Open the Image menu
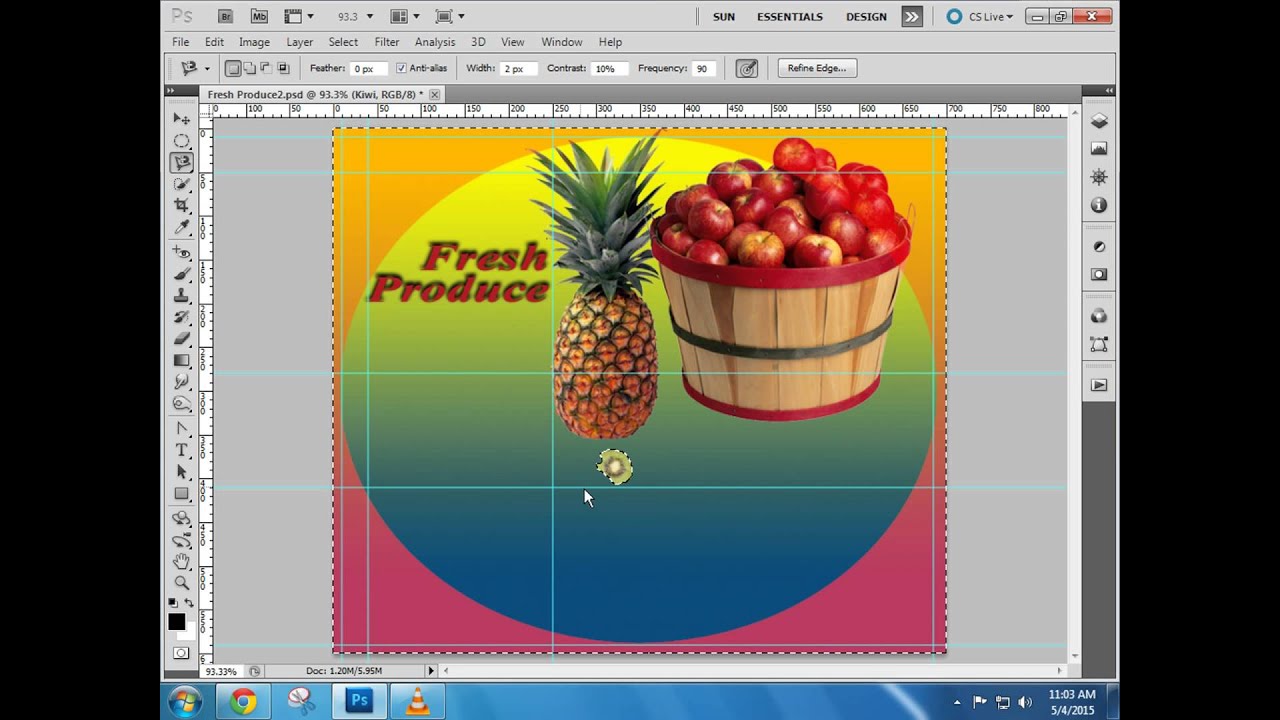This screenshot has height=720, width=1280. point(254,42)
